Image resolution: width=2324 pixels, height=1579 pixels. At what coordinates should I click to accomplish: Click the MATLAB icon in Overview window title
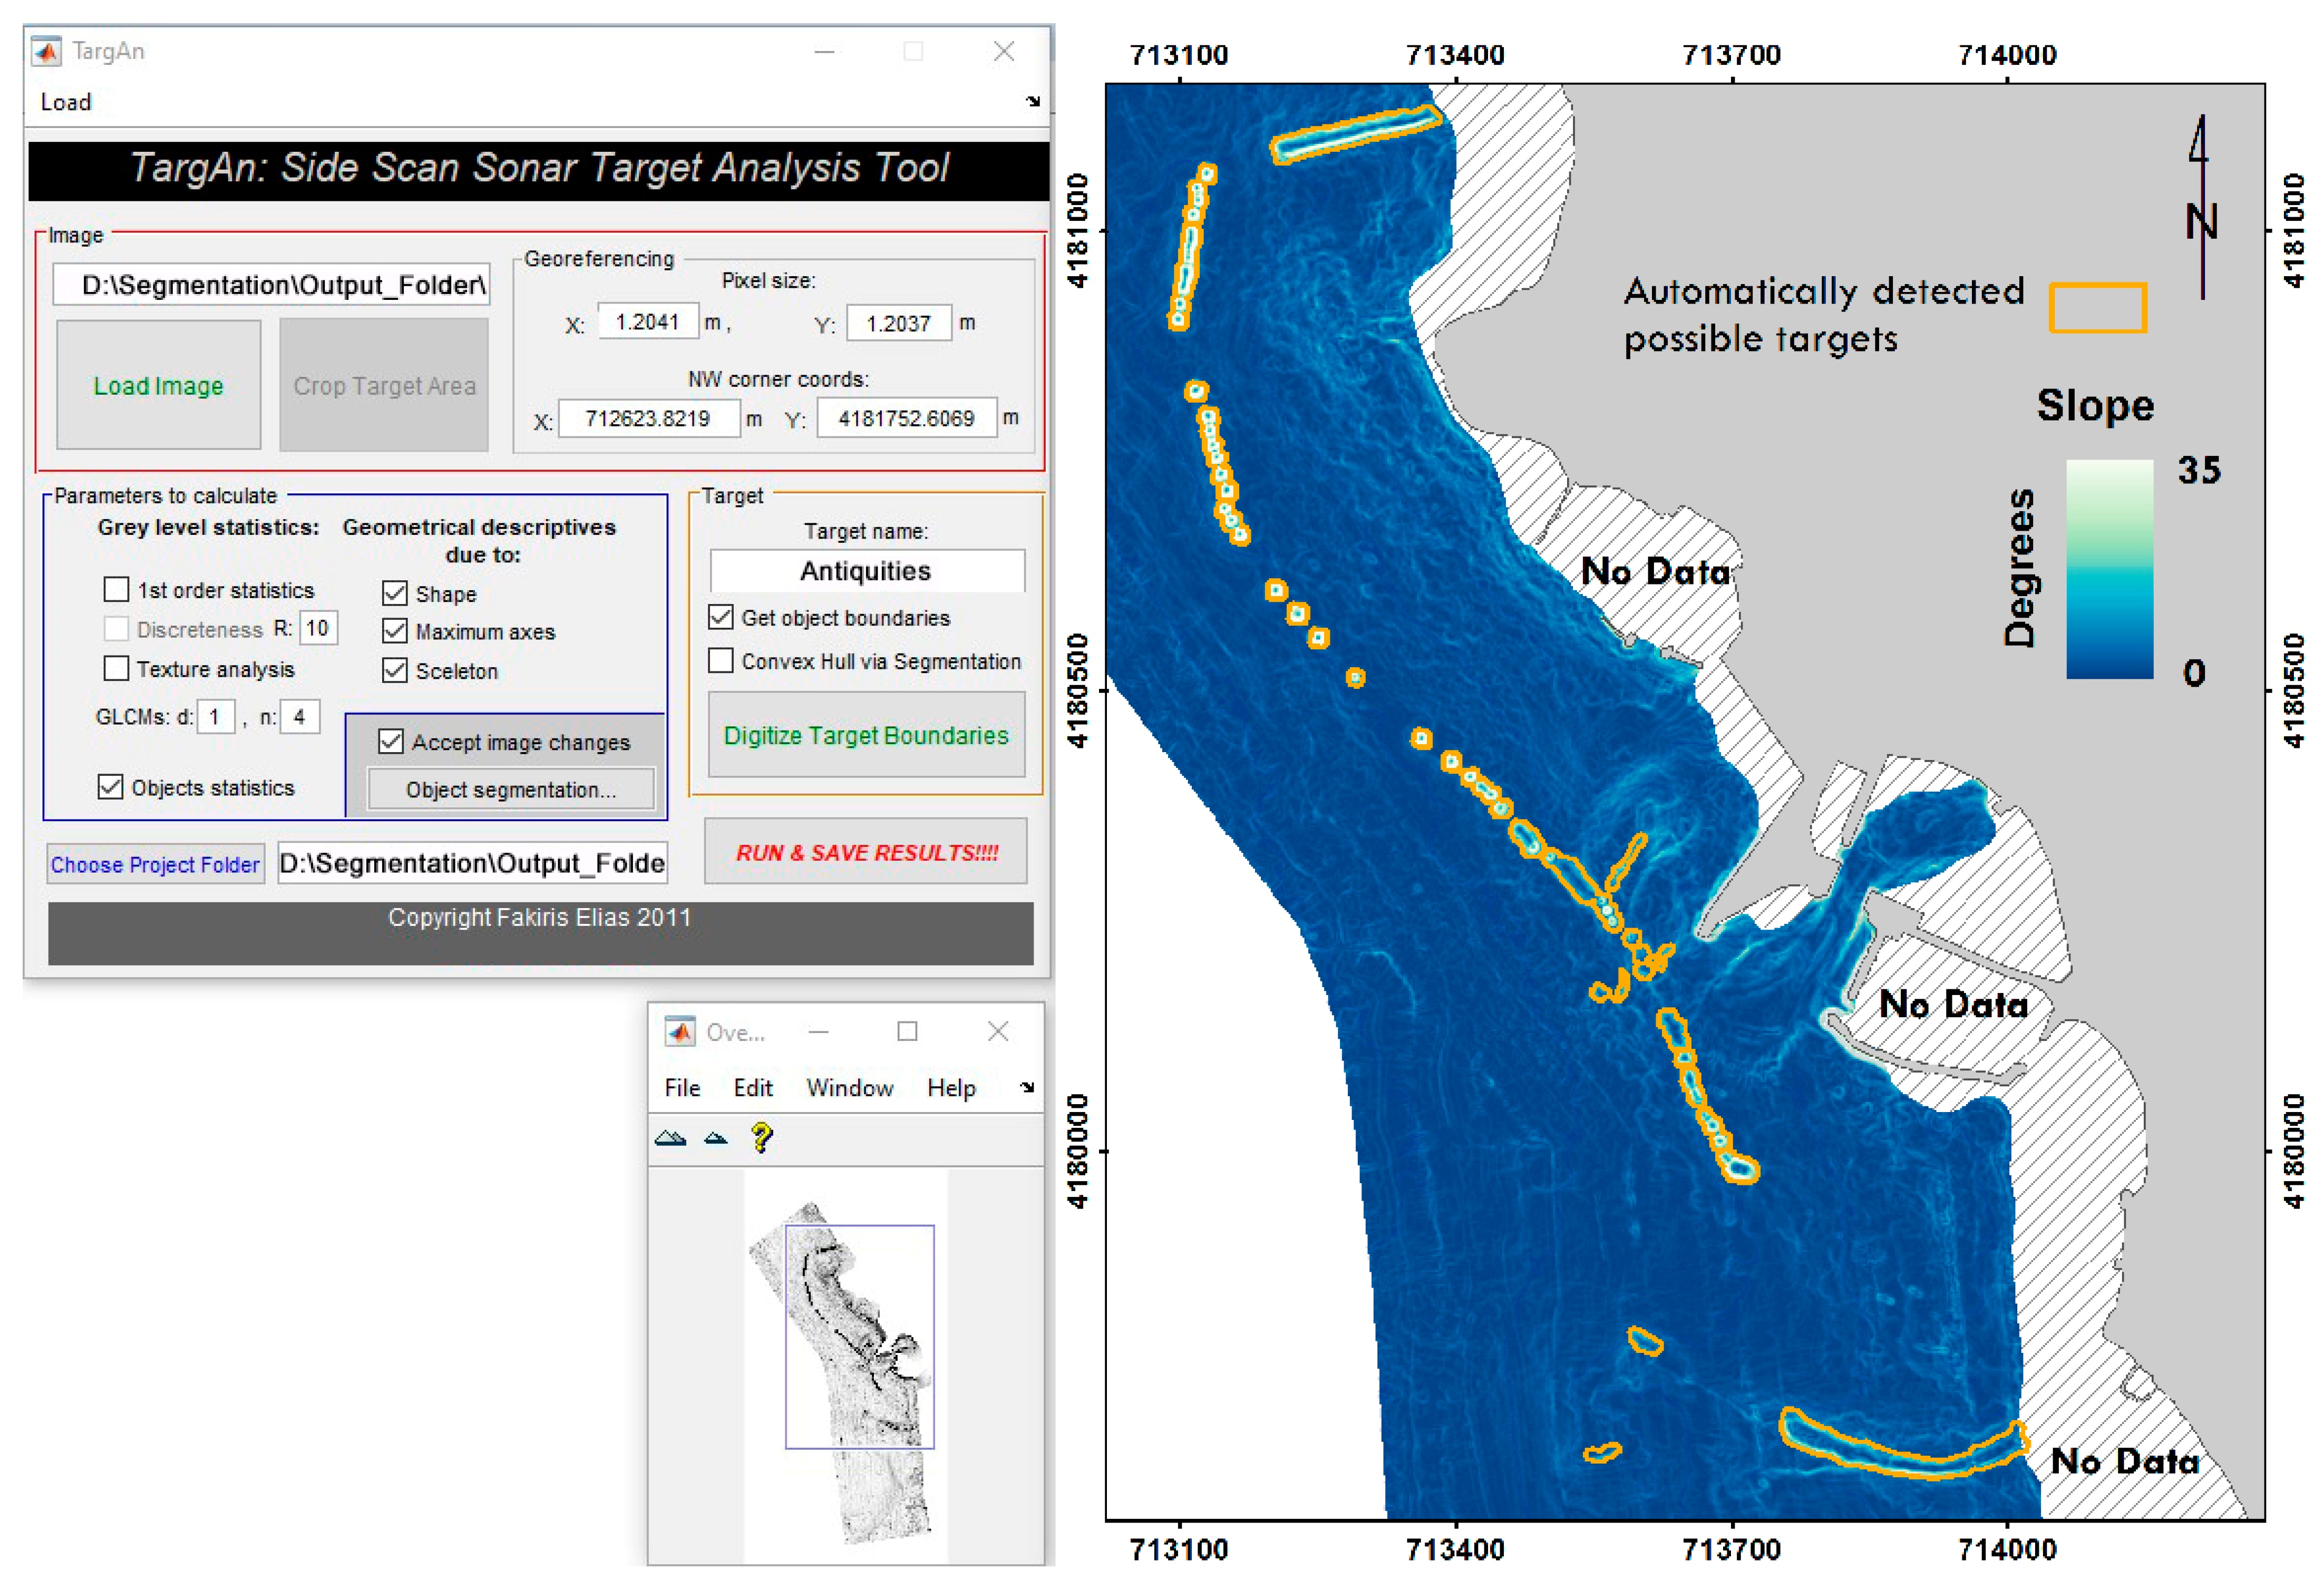[x=680, y=1031]
